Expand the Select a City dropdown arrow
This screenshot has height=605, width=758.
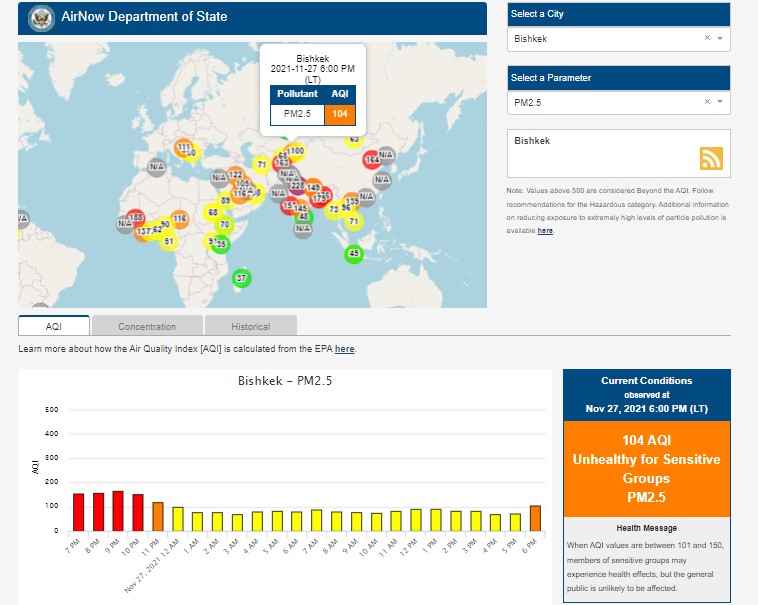[x=720, y=38]
